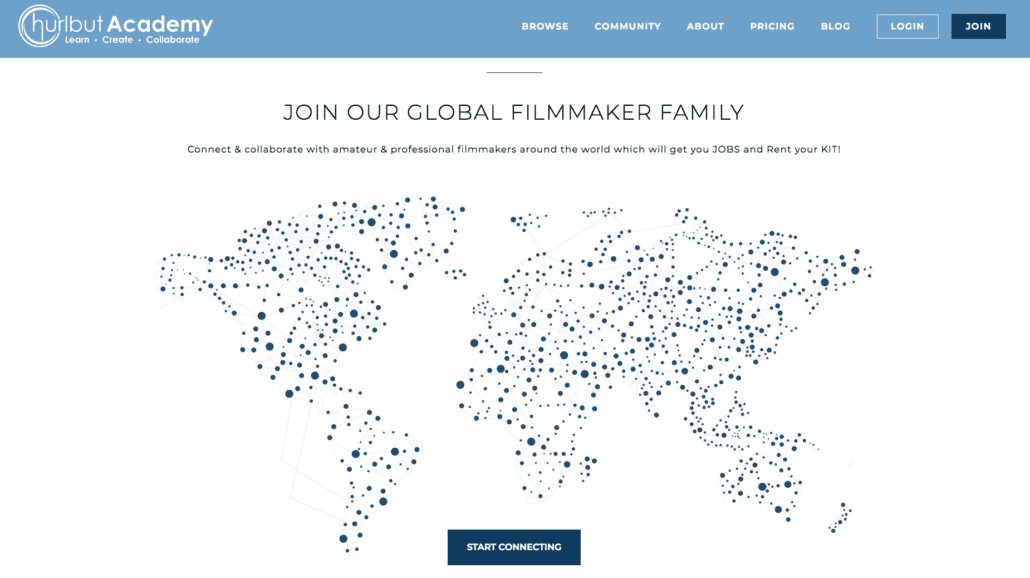This screenshot has width=1030, height=578.
Task: Click the Hurlbut Academy logo
Action: 116,26
